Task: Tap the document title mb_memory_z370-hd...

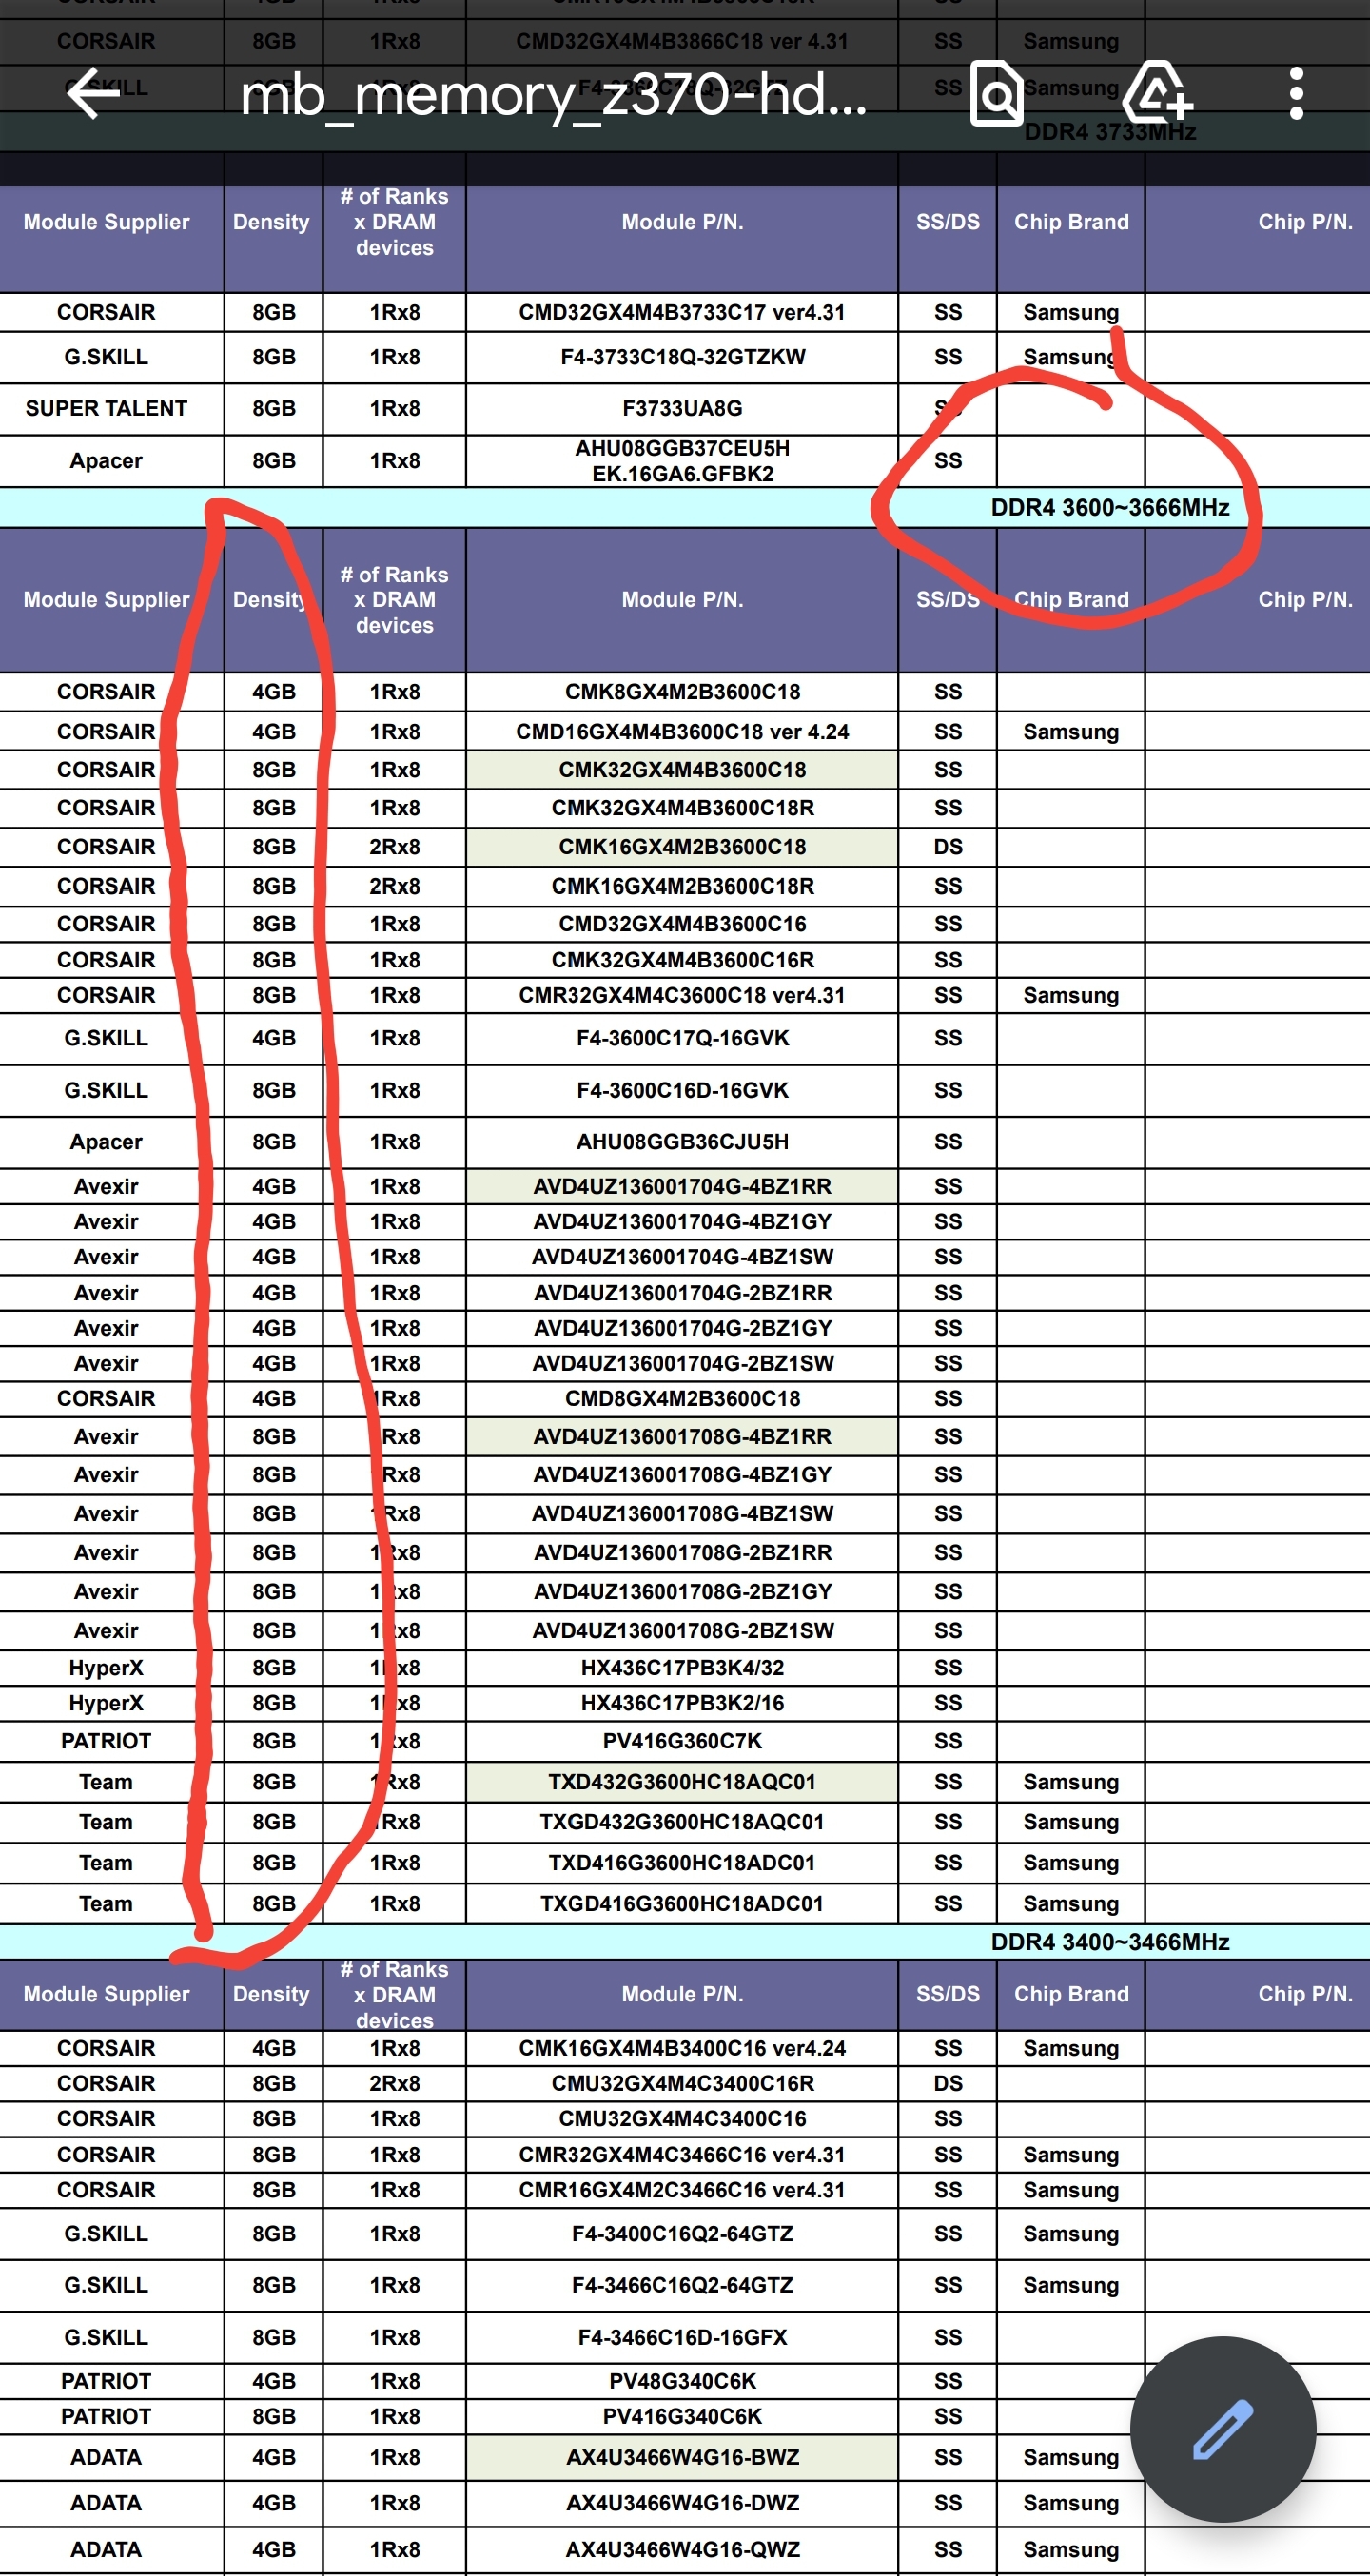Action: 554,95
